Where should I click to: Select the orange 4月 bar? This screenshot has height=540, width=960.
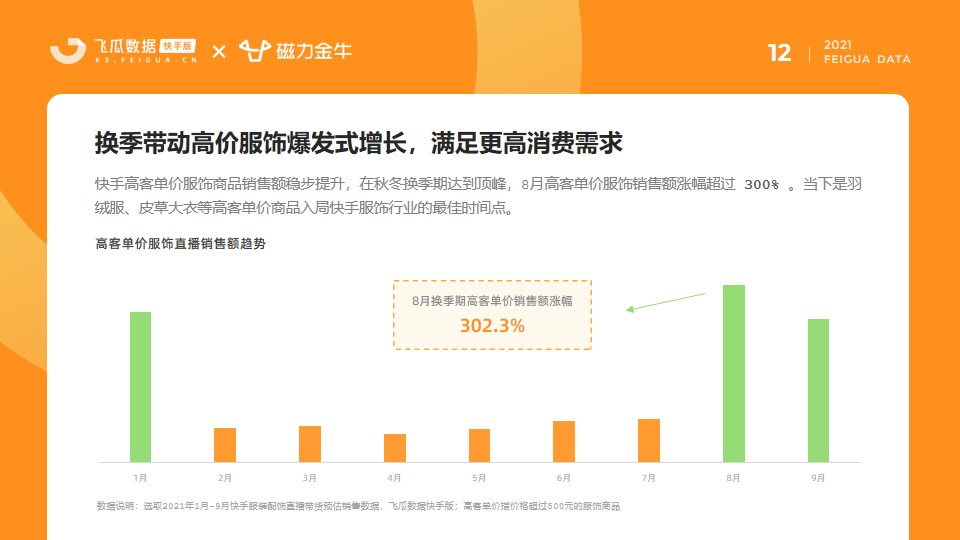395,448
